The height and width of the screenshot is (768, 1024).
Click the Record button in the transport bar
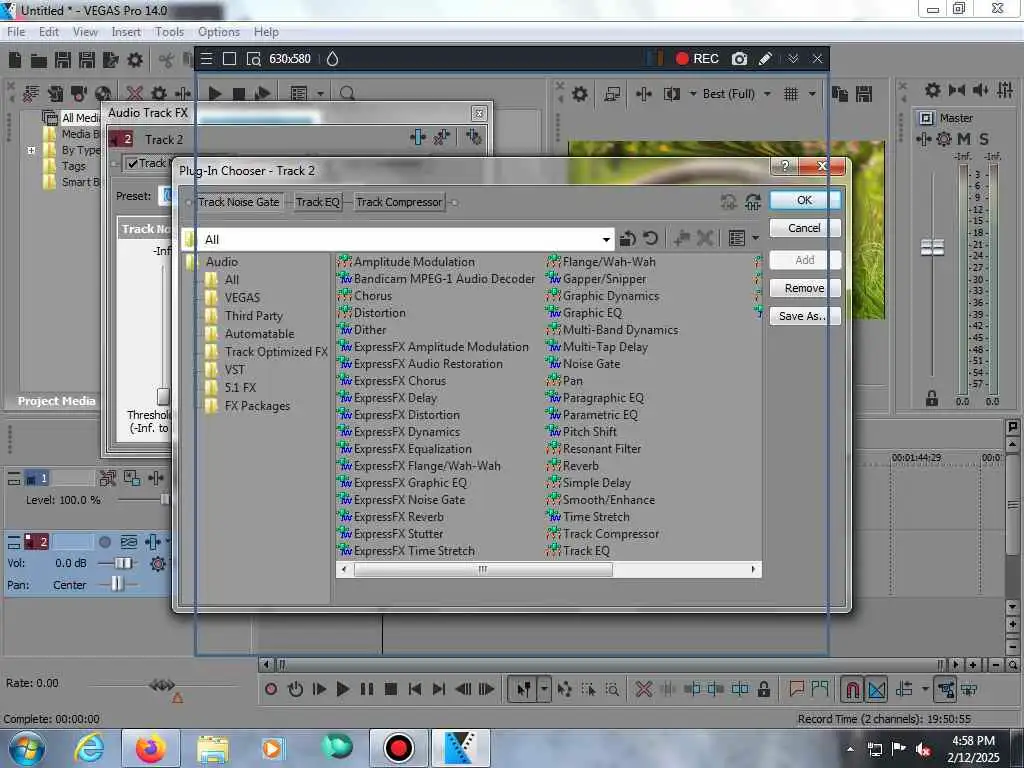pyautogui.click(x=271, y=689)
